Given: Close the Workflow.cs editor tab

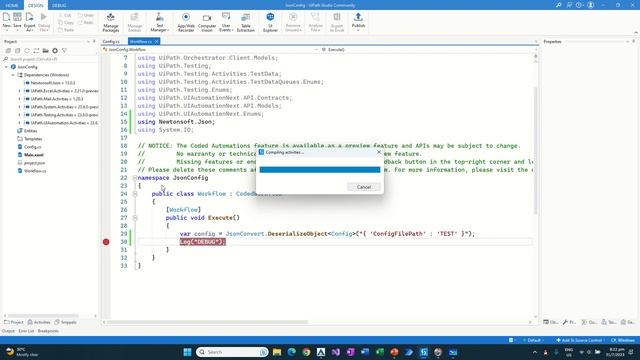Looking at the screenshot, I should 156,42.
